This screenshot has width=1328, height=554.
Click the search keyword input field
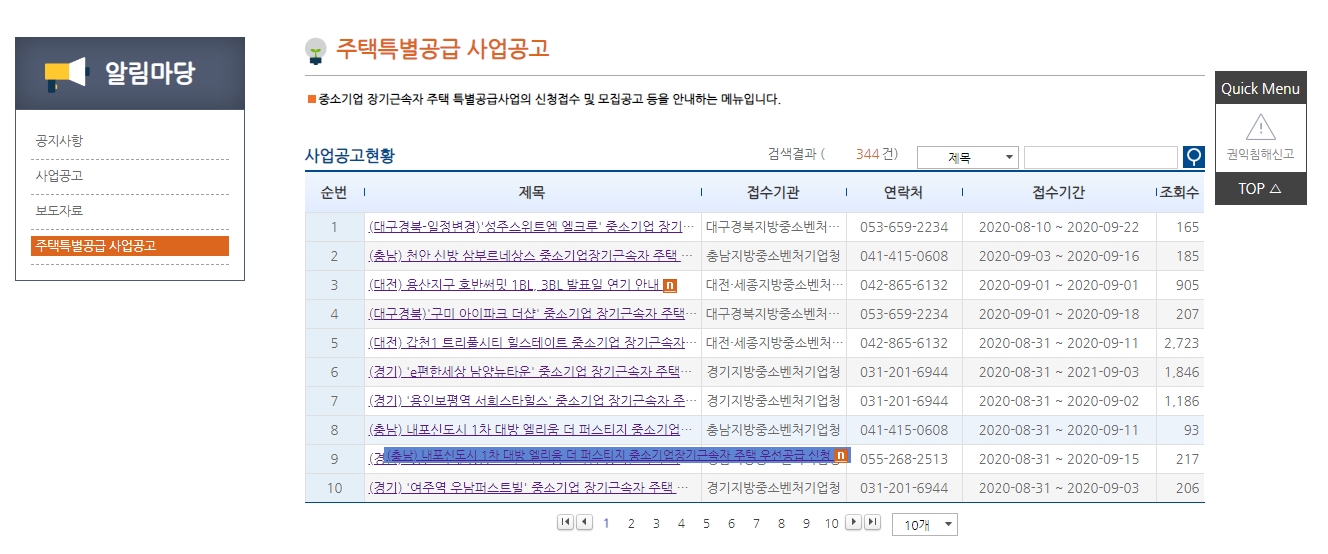coord(1100,157)
